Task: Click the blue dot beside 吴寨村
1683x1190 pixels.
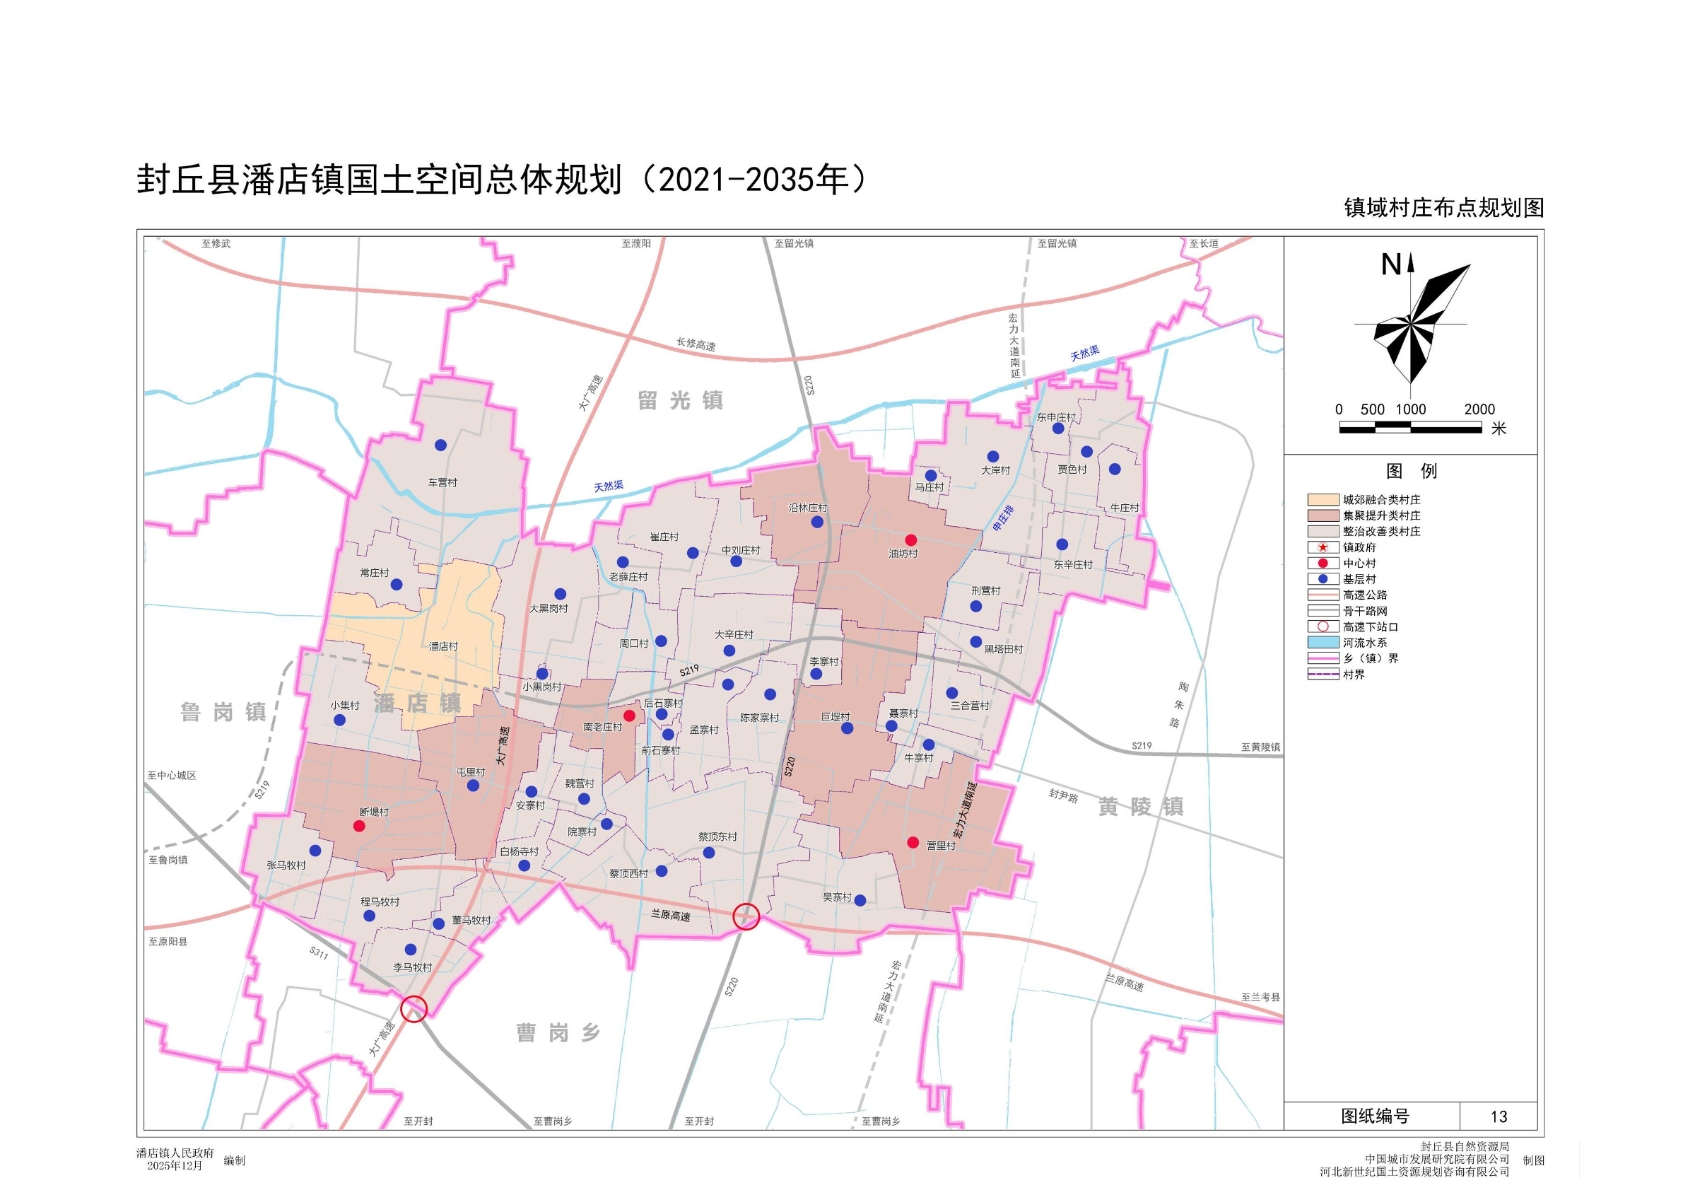Action: (x=860, y=900)
